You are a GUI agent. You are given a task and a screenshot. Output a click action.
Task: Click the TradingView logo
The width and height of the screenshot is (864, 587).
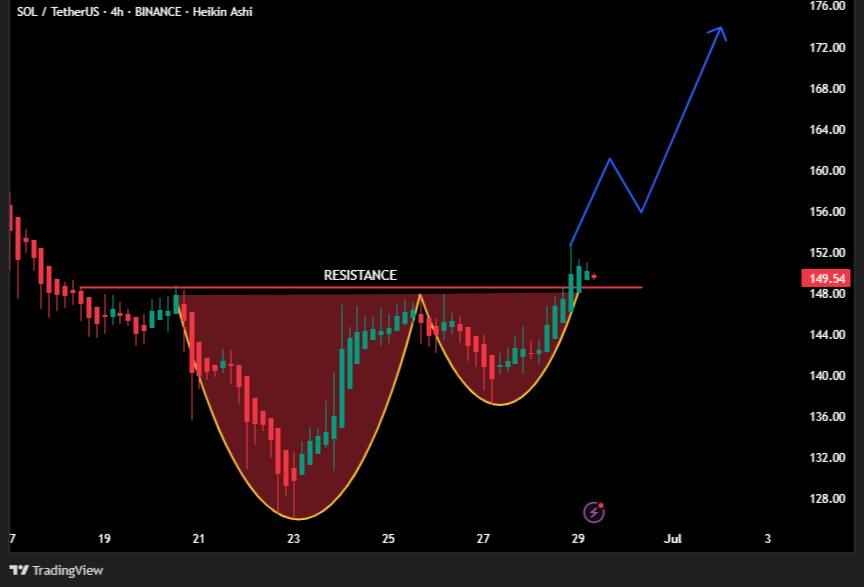[19, 570]
